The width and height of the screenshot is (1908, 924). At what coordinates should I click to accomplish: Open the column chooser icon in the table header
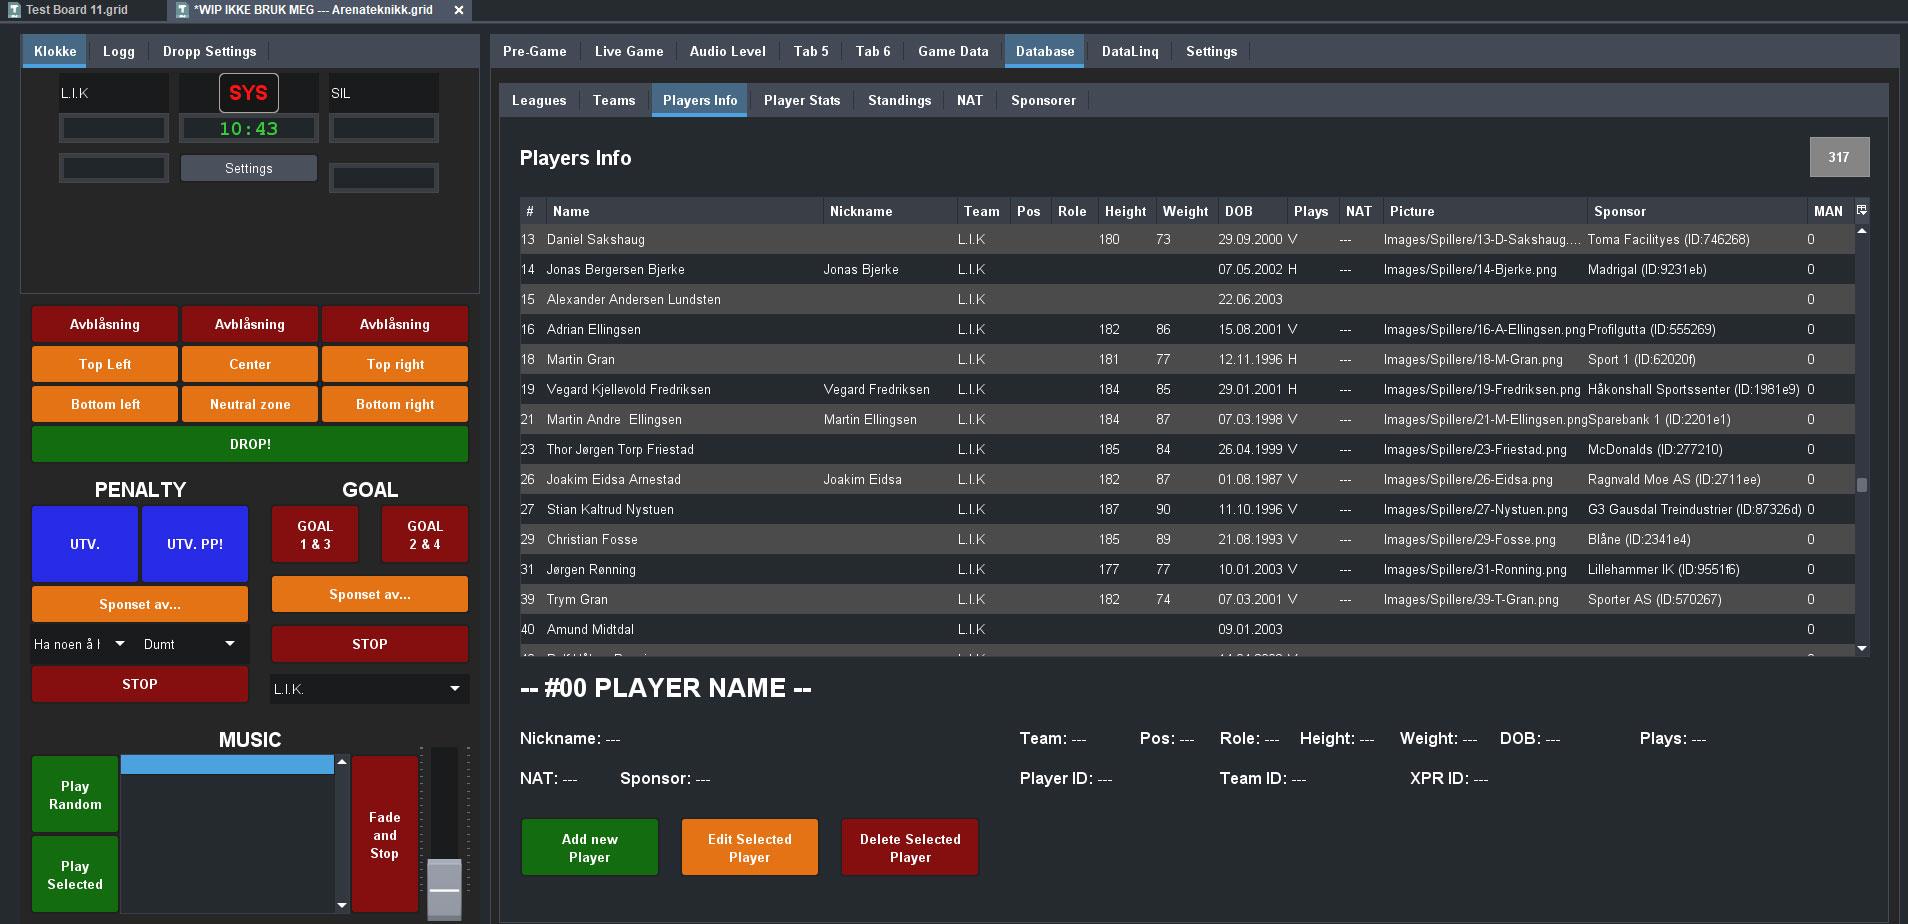coord(1861,210)
